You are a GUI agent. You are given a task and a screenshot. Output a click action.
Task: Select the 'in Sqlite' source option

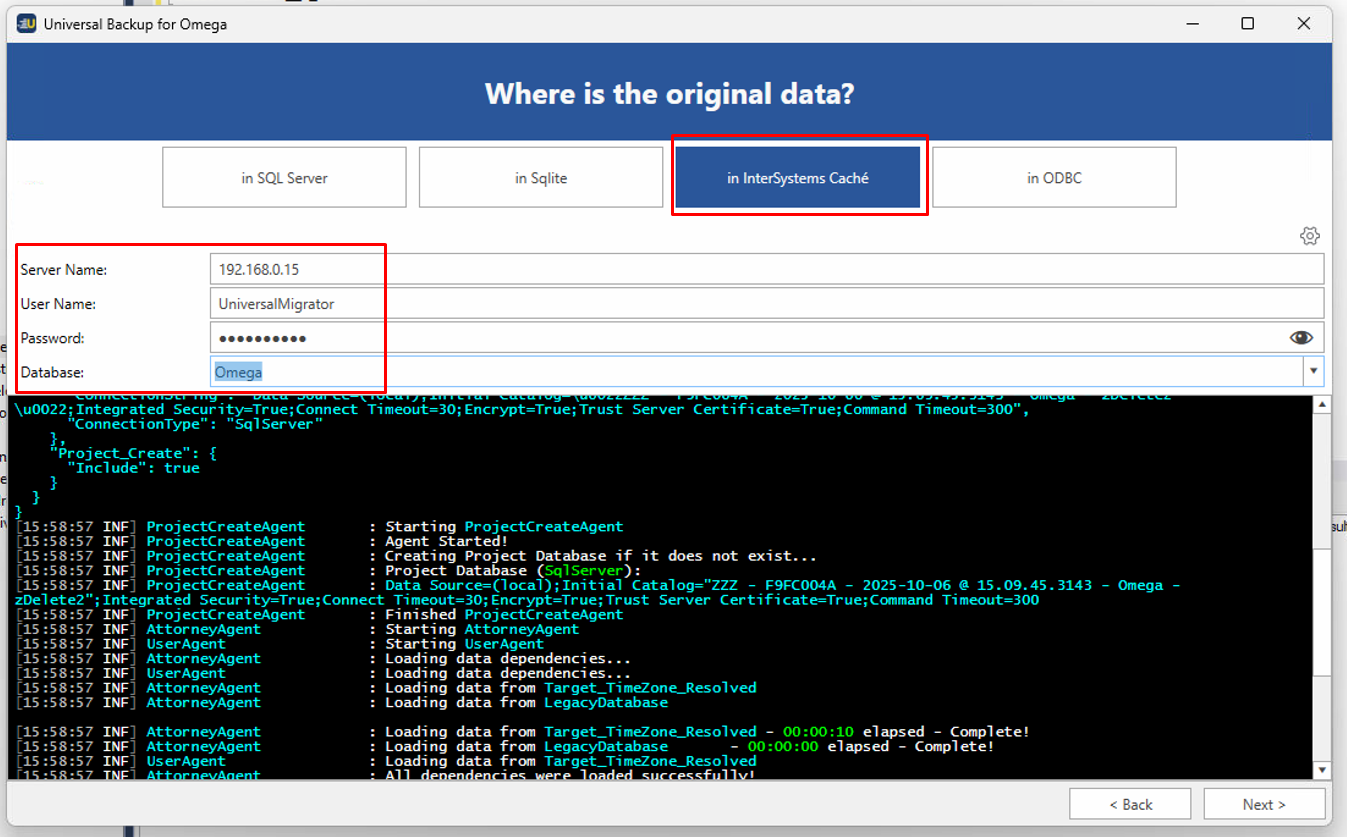pyautogui.click(x=541, y=178)
